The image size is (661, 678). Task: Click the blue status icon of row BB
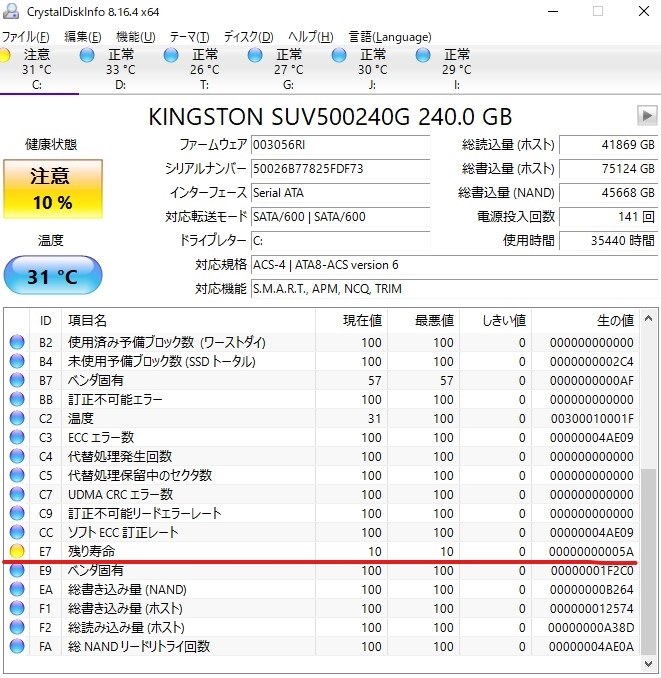[17, 399]
